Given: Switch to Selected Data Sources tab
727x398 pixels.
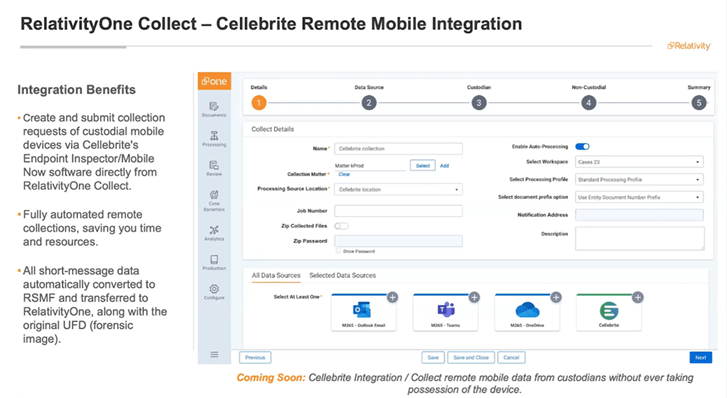Looking at the screenshot, I should pos(343,275).
